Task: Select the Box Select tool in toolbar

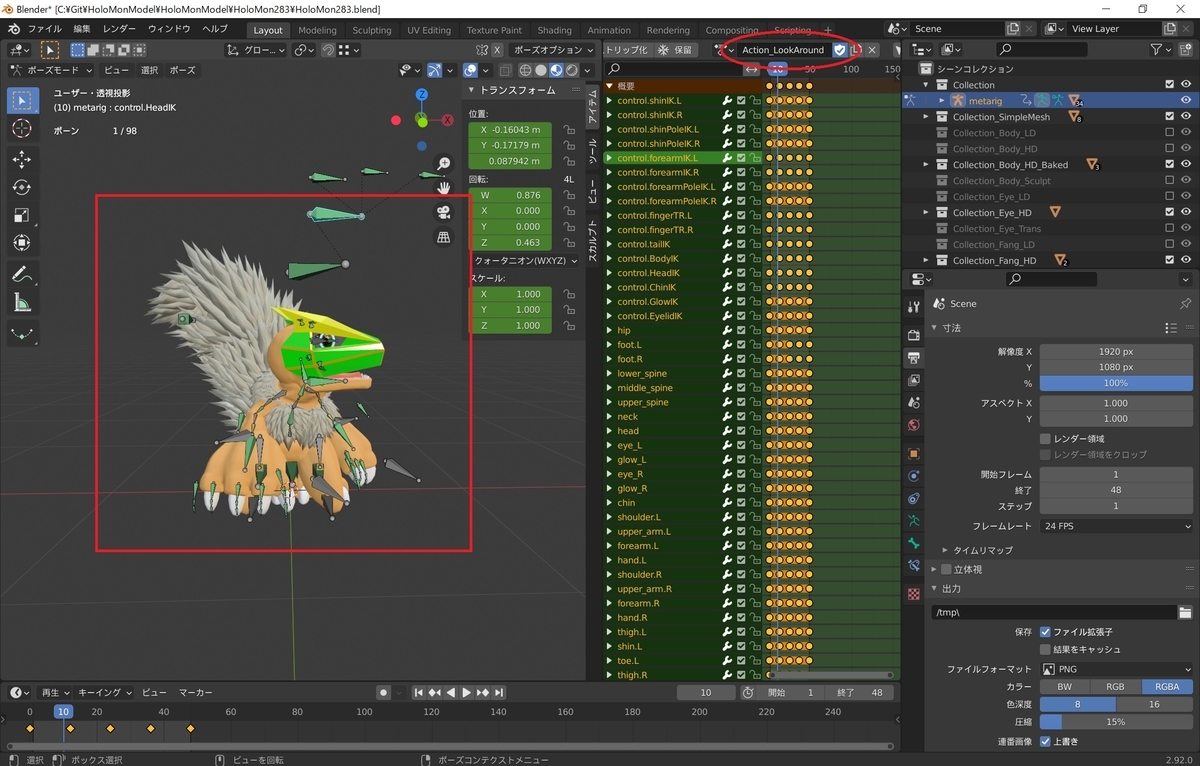Action: point(23,101)
